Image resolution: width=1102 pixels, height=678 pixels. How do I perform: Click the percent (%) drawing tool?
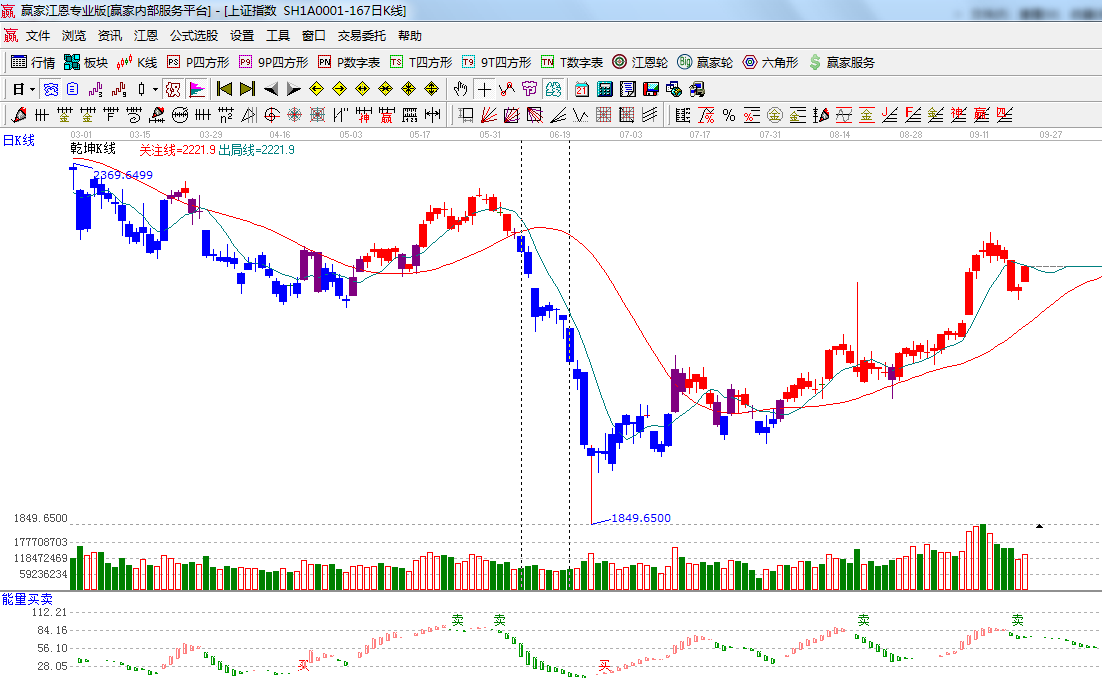[729, 115]
